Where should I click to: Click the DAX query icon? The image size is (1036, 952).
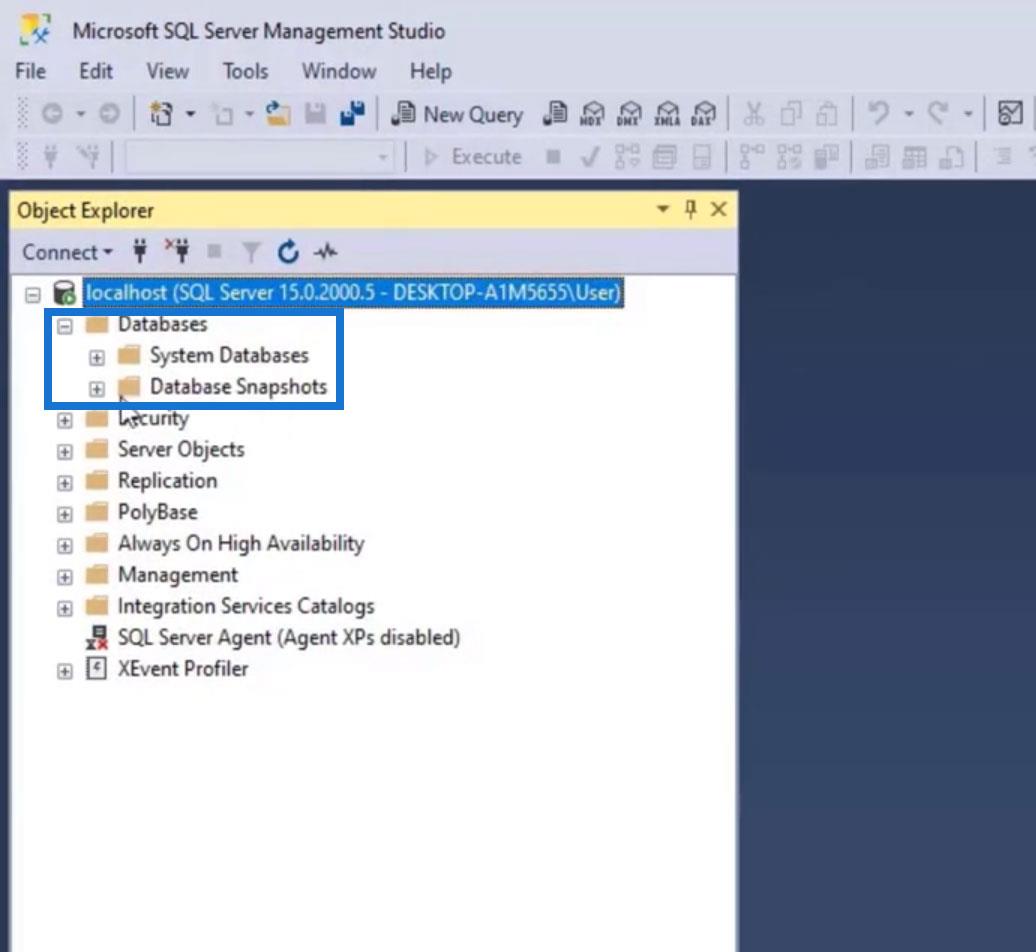704,114
